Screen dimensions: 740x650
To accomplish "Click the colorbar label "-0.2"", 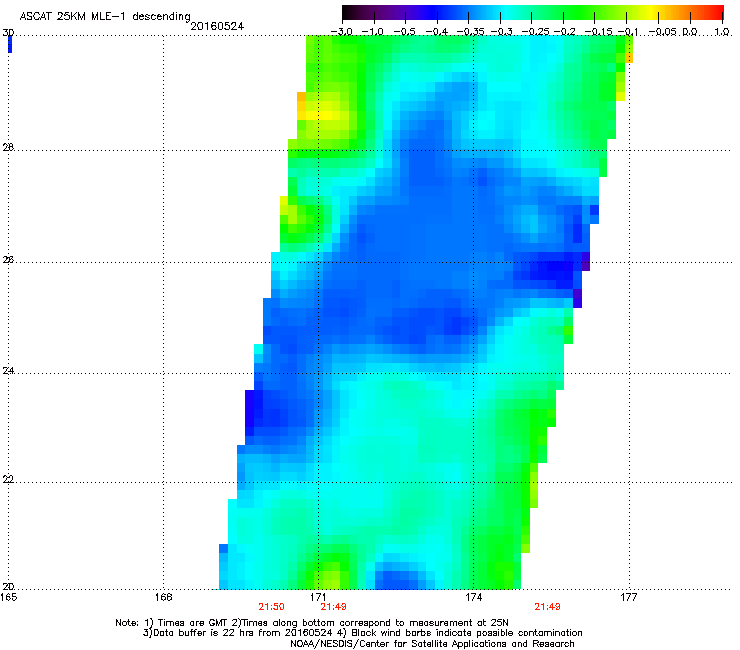I will pos(564,32).
